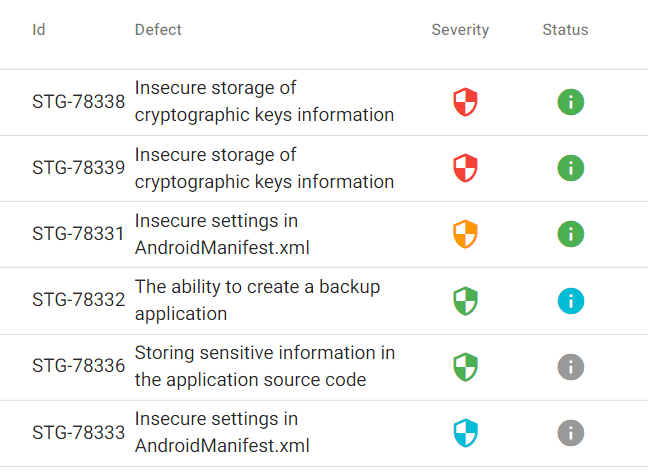Click green status info icon for STG-78331
The image size is (655, 475).
571,234
